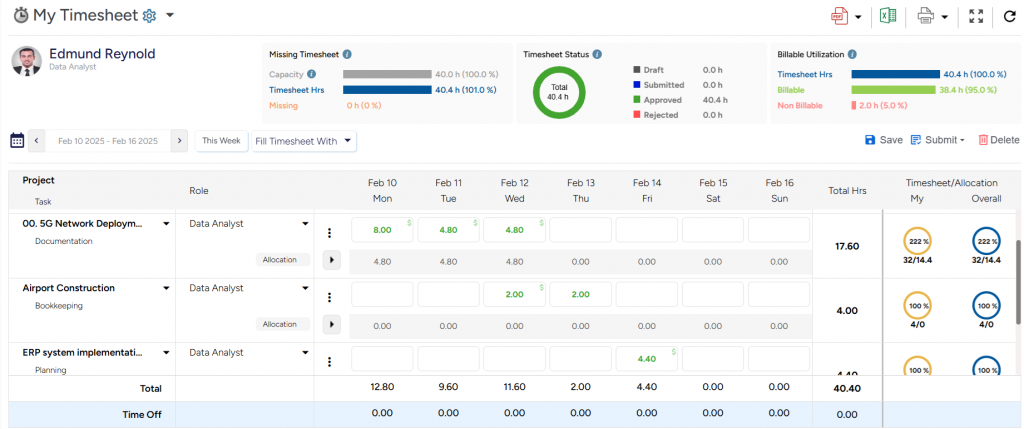Screen dimensions: 1024x429
Task: Open the calendar date picker
Action: tap(17, 141)
